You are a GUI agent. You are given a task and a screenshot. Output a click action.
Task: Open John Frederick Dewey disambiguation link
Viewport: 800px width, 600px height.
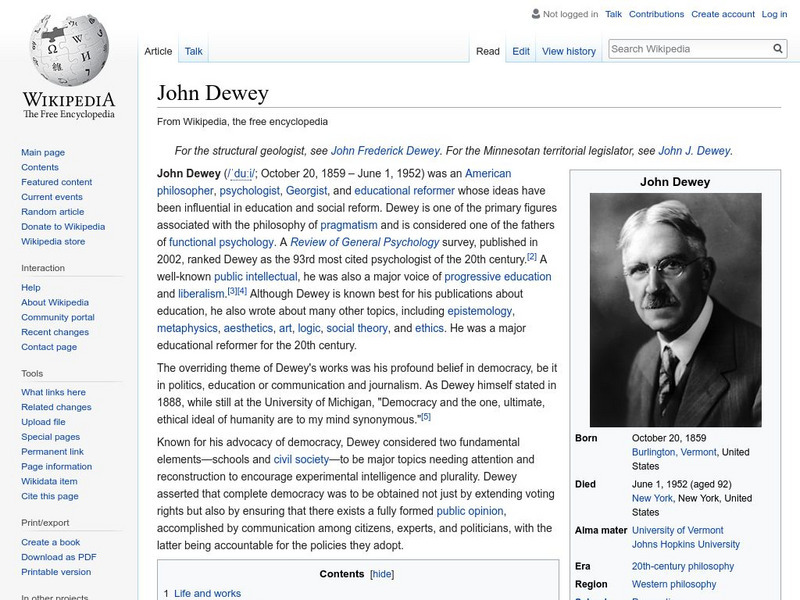click(385, 151)
